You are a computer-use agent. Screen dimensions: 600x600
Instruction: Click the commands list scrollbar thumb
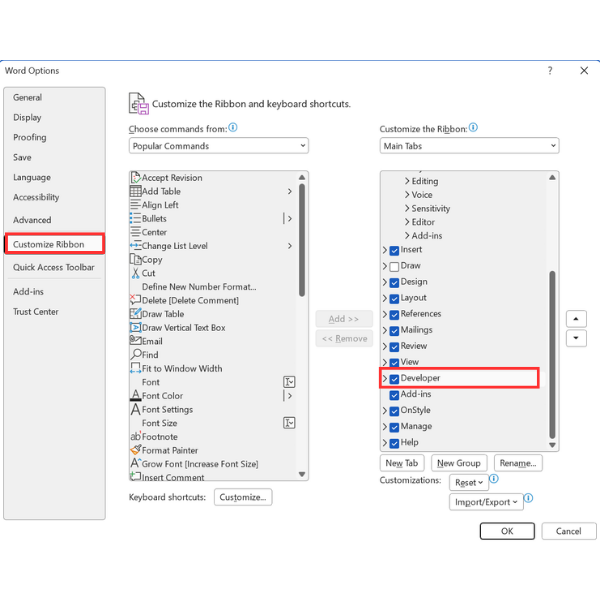click(302, 240)
